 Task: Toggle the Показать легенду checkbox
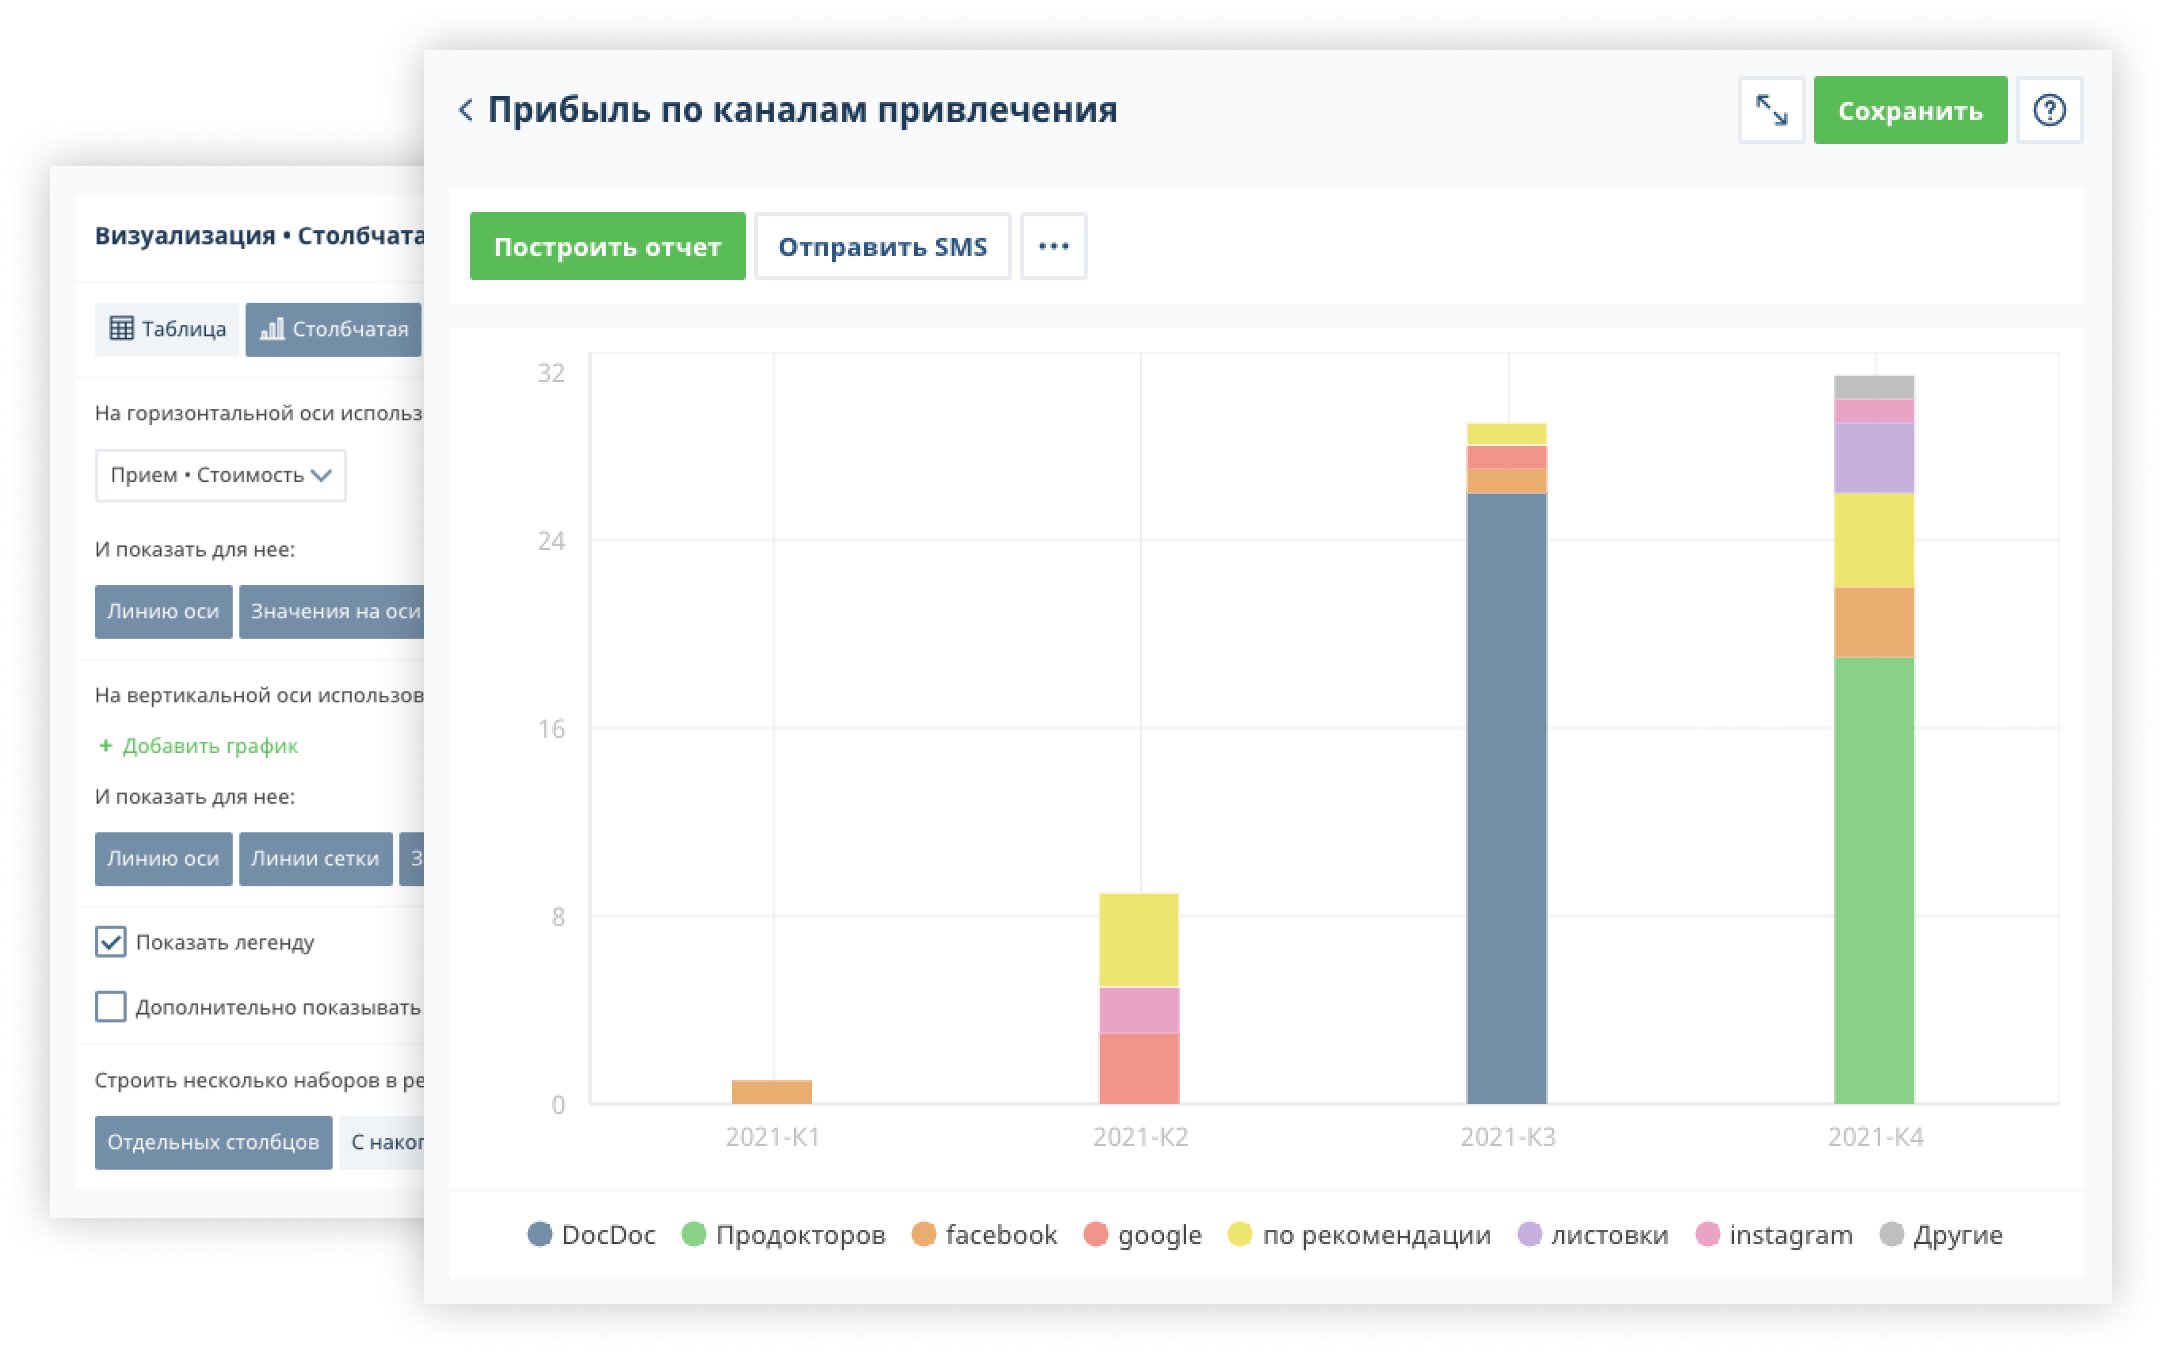point(109,941)
